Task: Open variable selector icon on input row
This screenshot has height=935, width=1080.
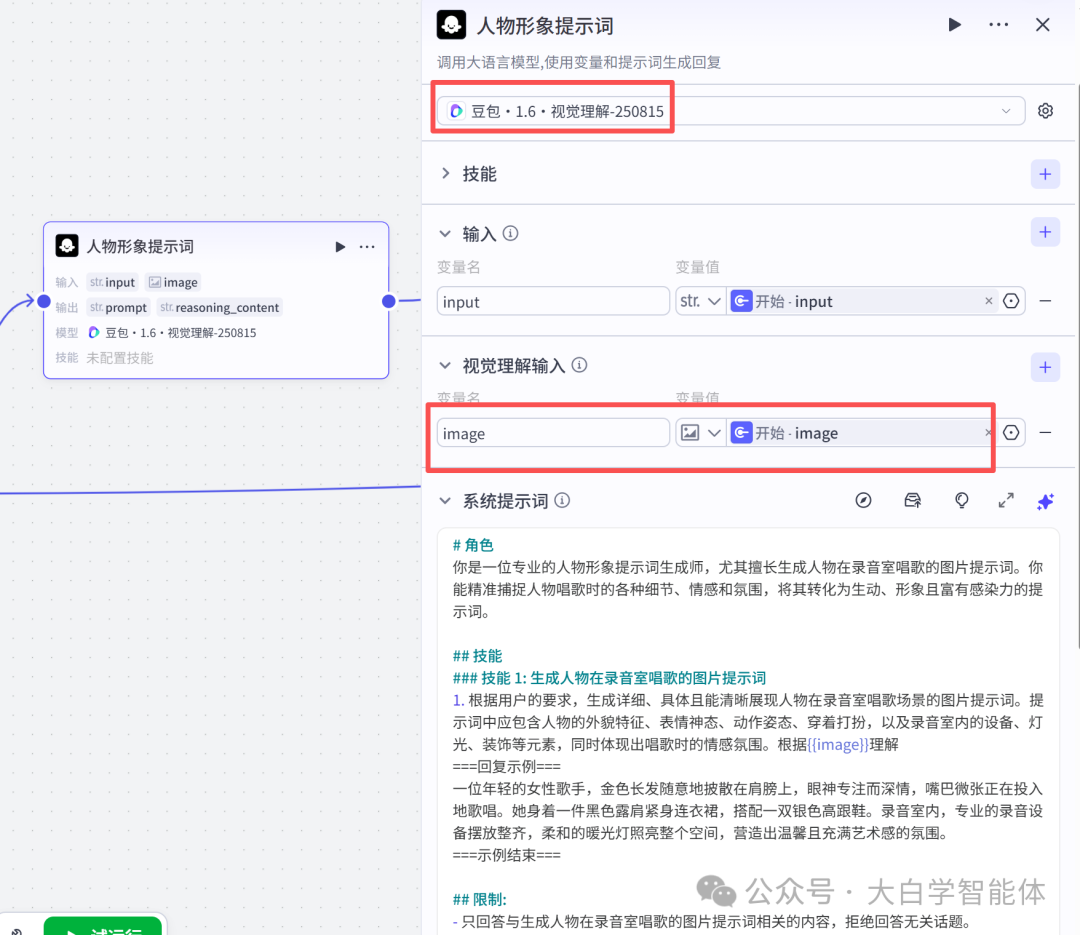Action: [x=1010, y=301]
